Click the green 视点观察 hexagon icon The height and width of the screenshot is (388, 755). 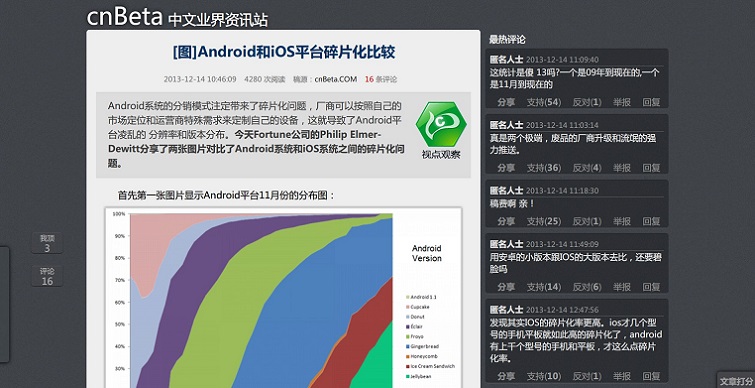[441, 125]
